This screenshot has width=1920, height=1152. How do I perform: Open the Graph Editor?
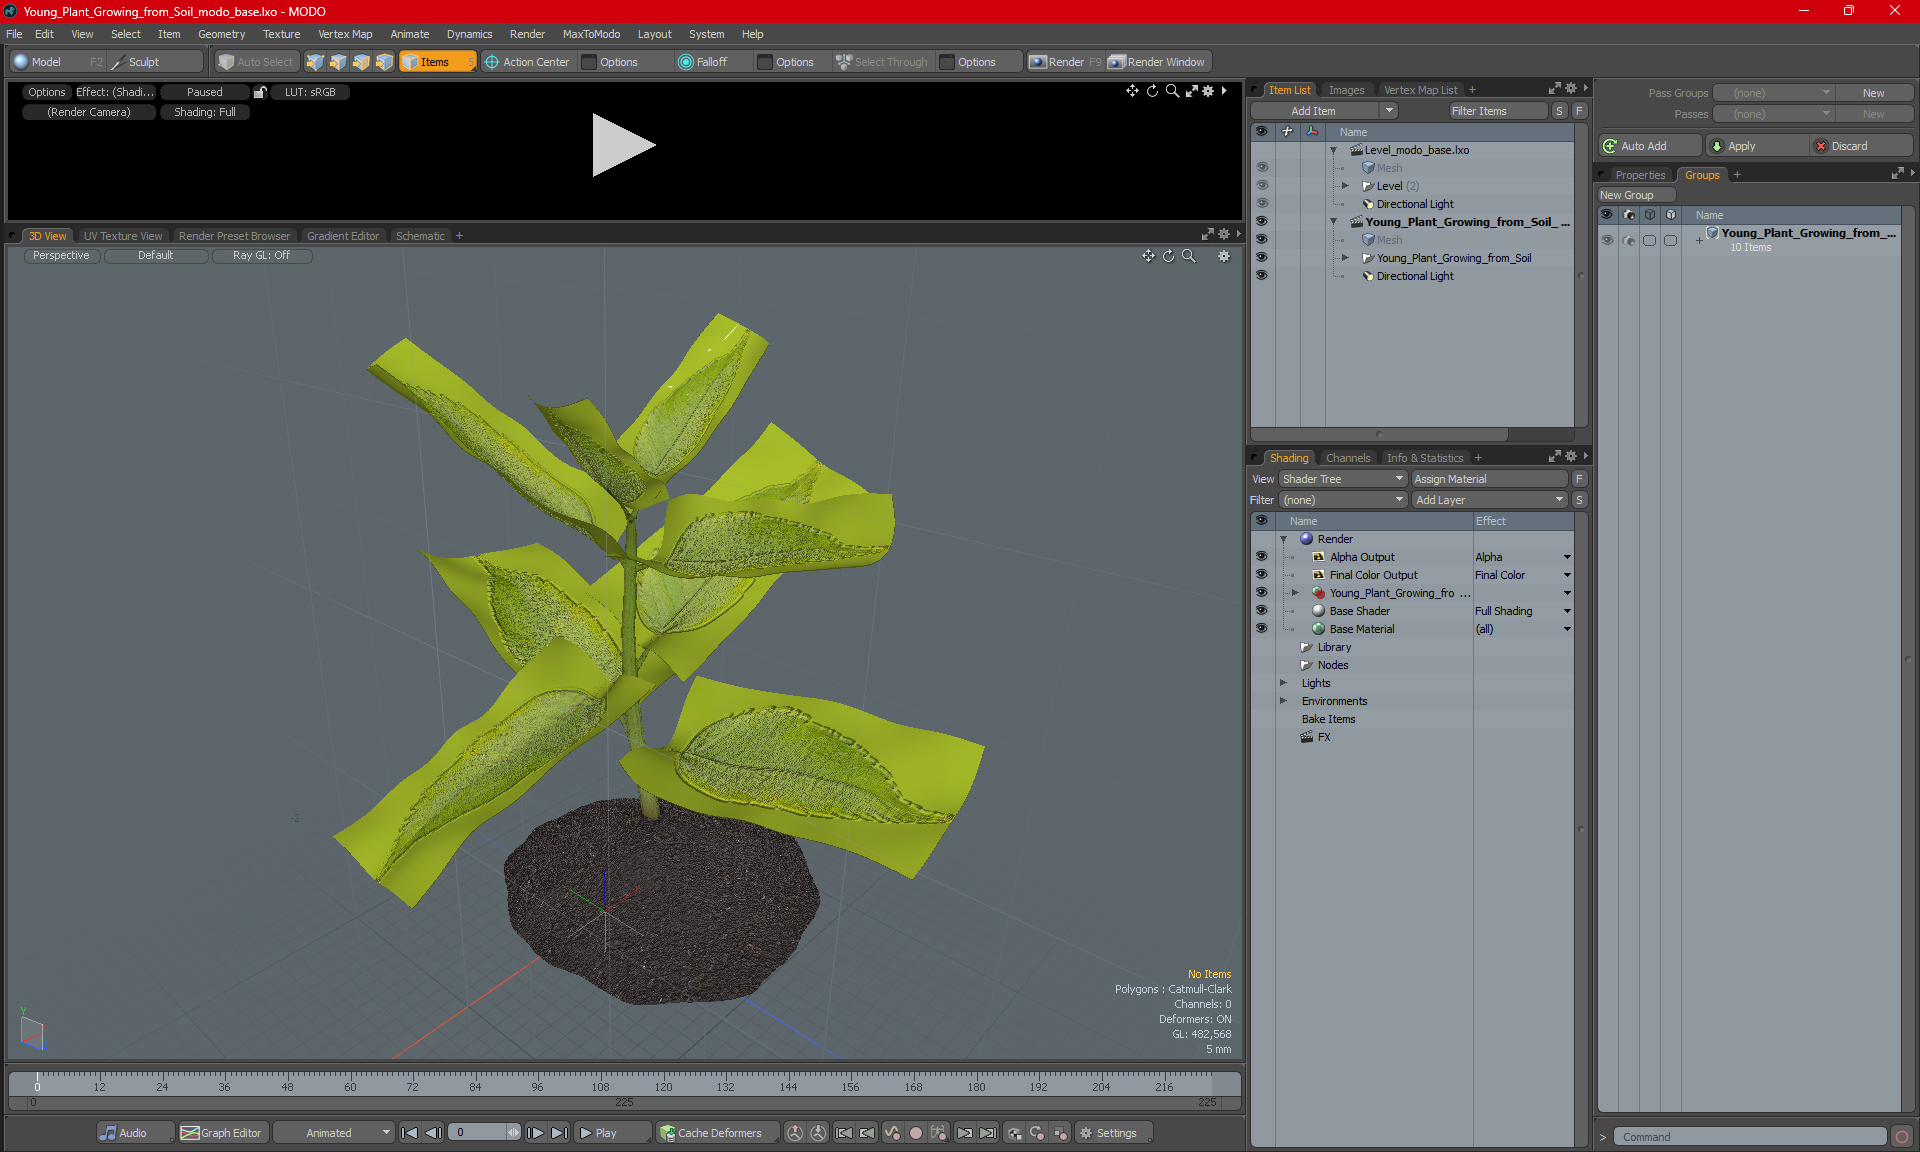(221, 1133)
